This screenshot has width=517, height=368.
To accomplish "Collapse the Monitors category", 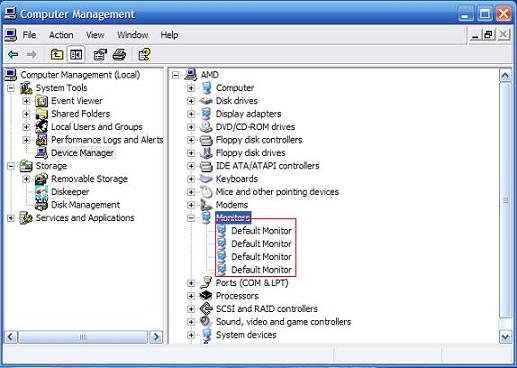I will (x=191, y=218).
